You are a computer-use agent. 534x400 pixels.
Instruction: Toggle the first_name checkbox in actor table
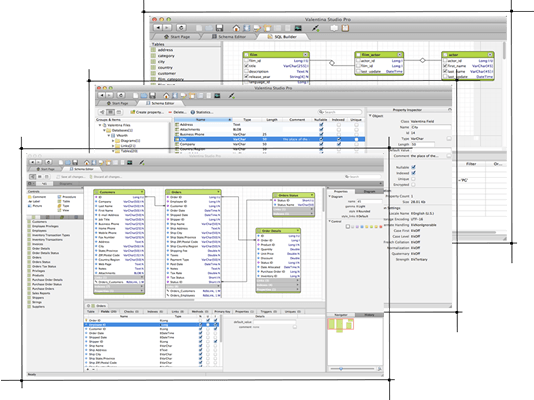point(445,66)
